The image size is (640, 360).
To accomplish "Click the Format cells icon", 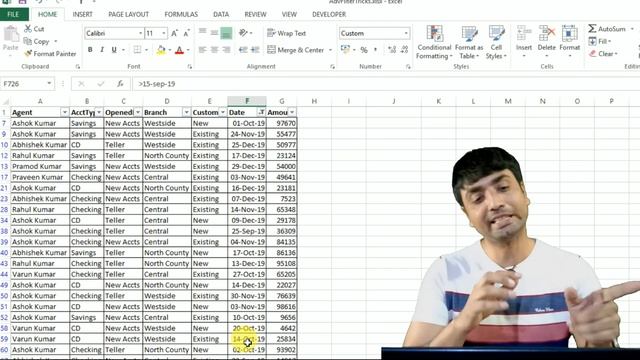I will (x=569, y=33).
